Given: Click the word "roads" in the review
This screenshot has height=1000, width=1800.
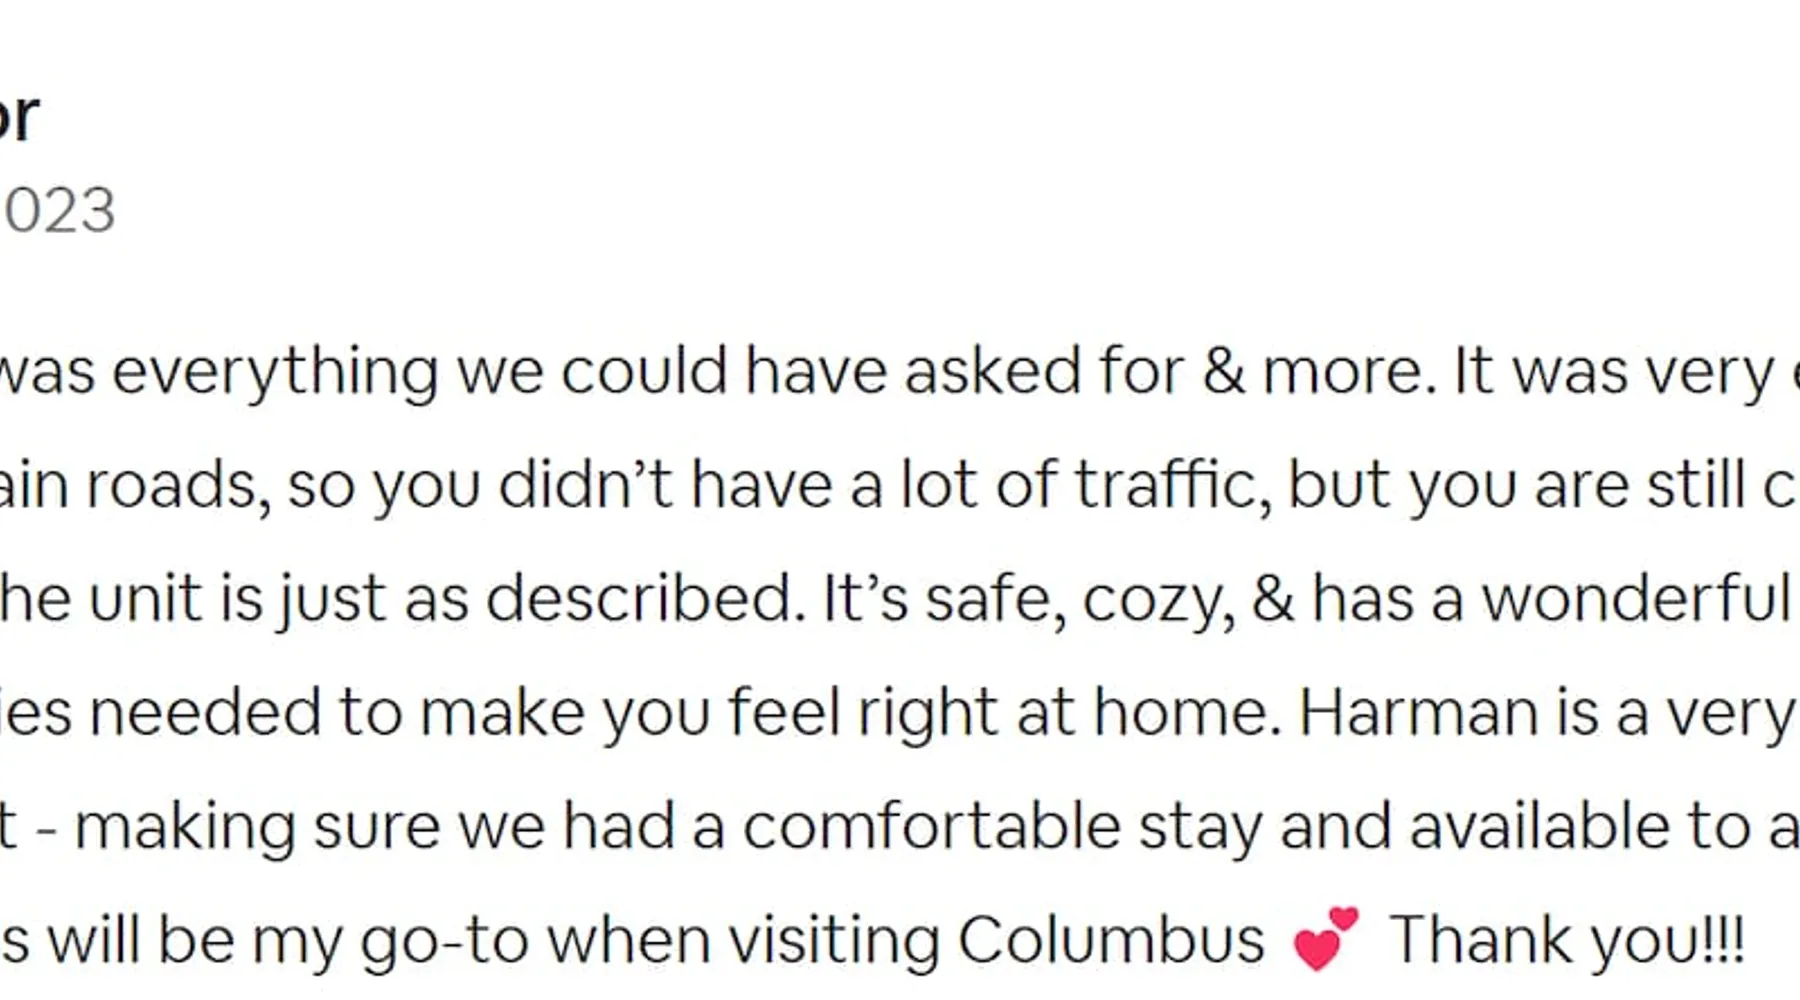Looking at the screenshot, I should (178, 485).
